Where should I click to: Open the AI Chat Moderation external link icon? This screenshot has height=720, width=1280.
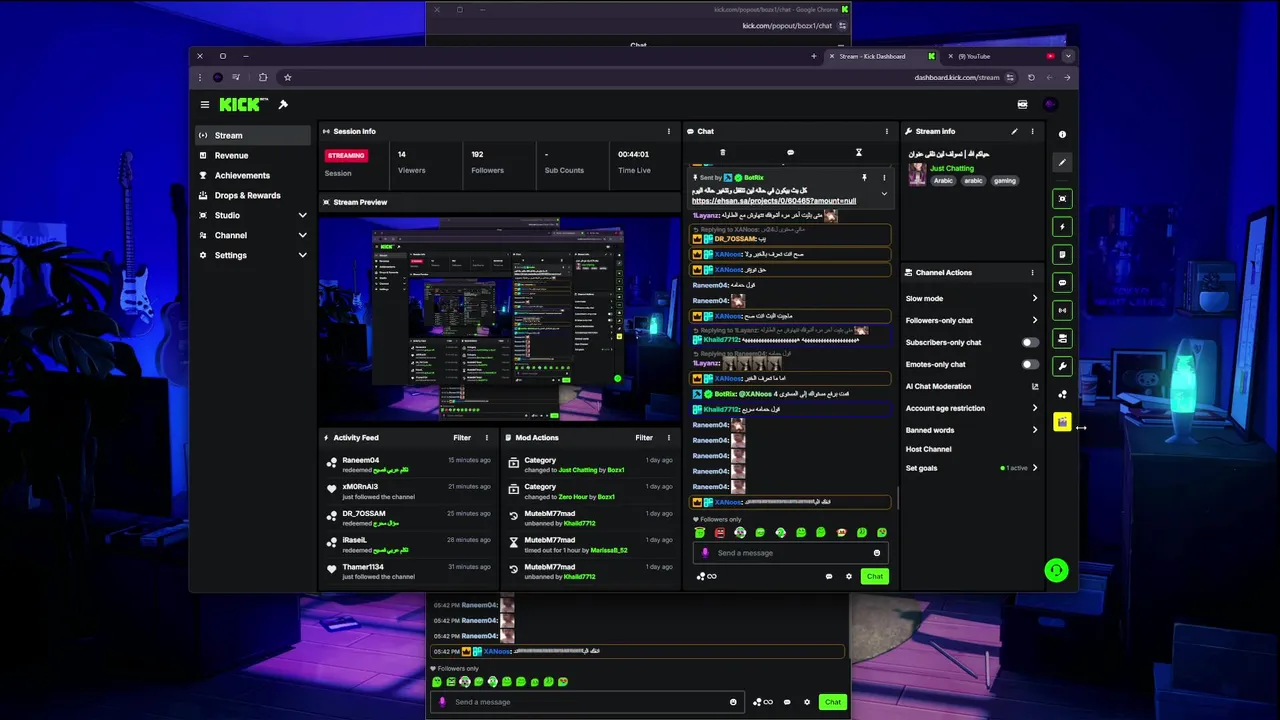1035,386
